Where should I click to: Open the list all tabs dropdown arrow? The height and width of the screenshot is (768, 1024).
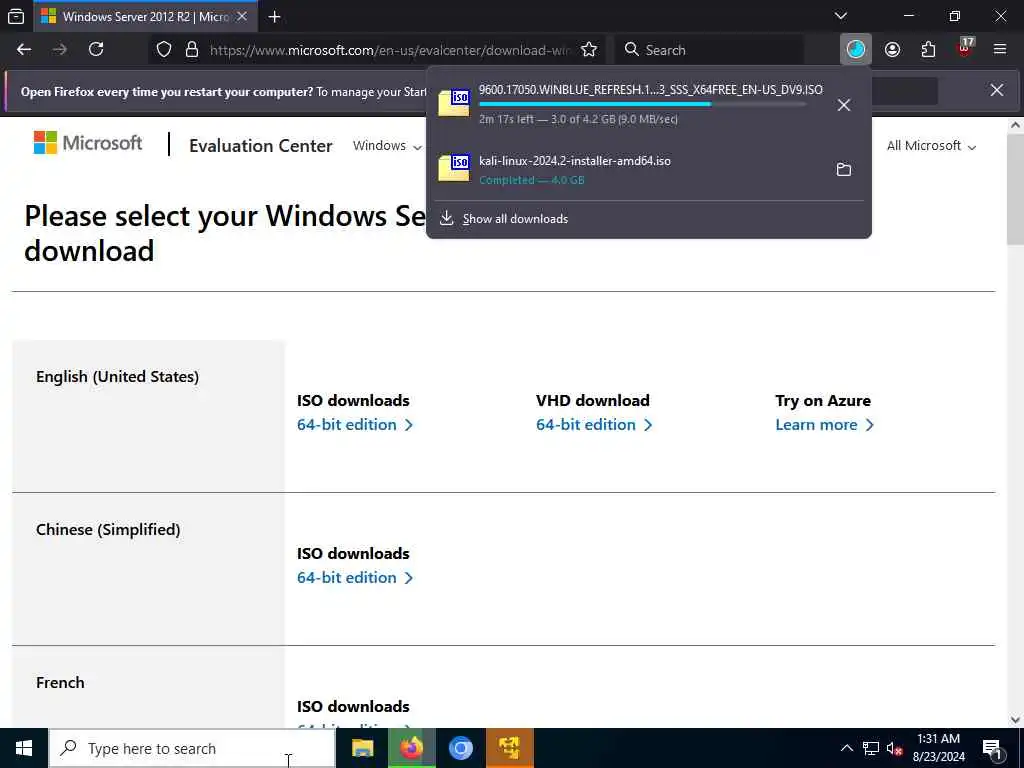(x=840, y=16)
